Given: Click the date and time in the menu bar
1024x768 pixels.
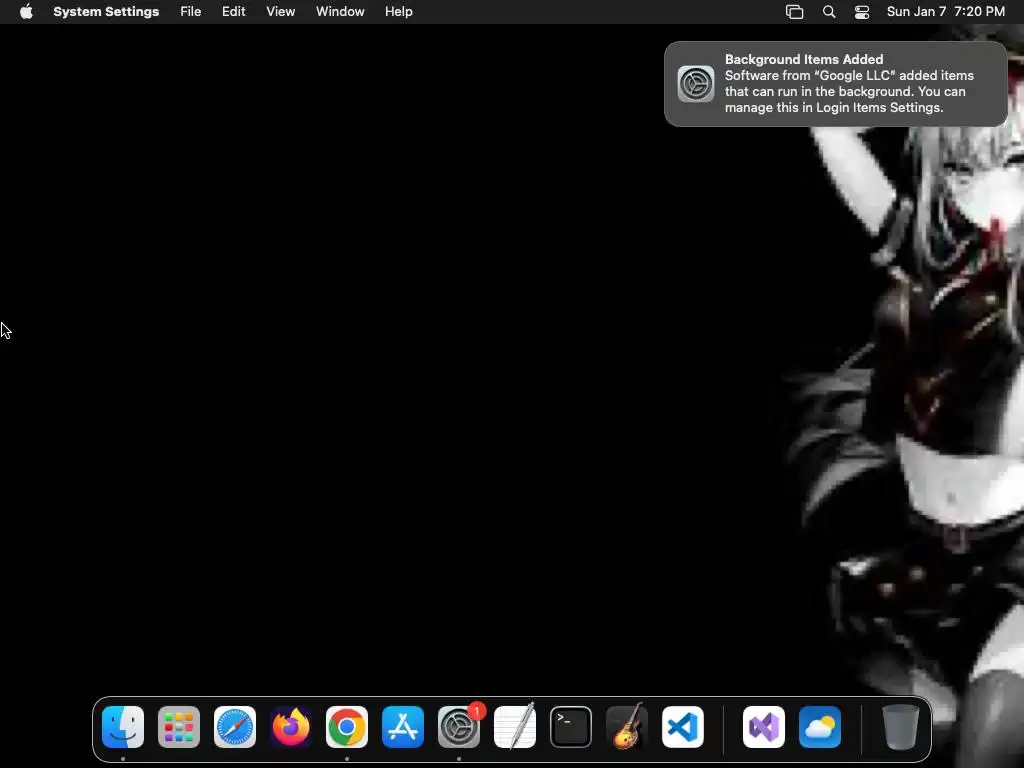Looking at the screenshot, I should click(946, 12).
